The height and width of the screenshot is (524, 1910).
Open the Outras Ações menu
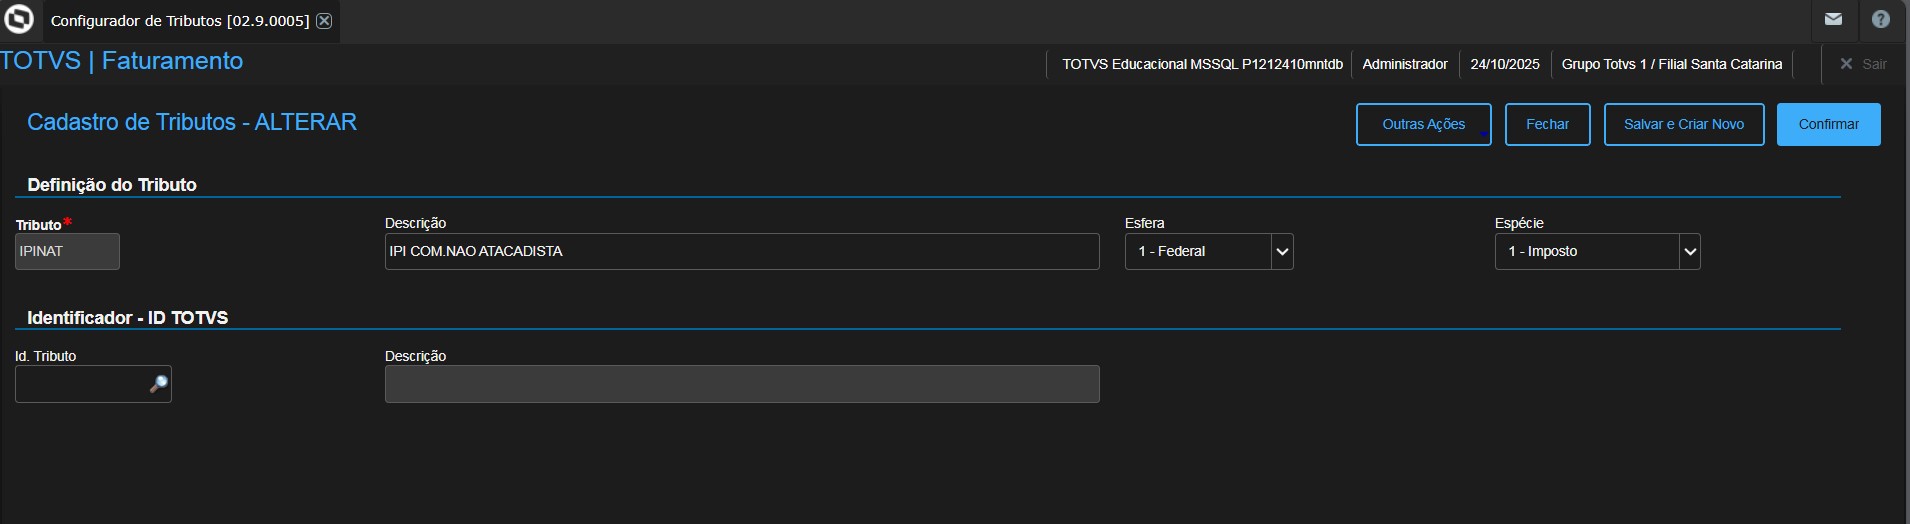[x=1423, y=125]
